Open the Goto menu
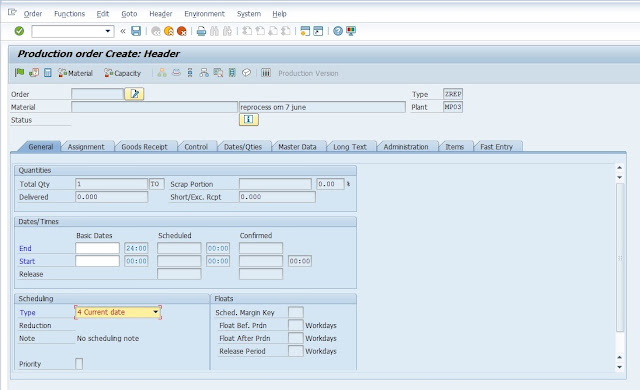 click(x=129, y=14)
